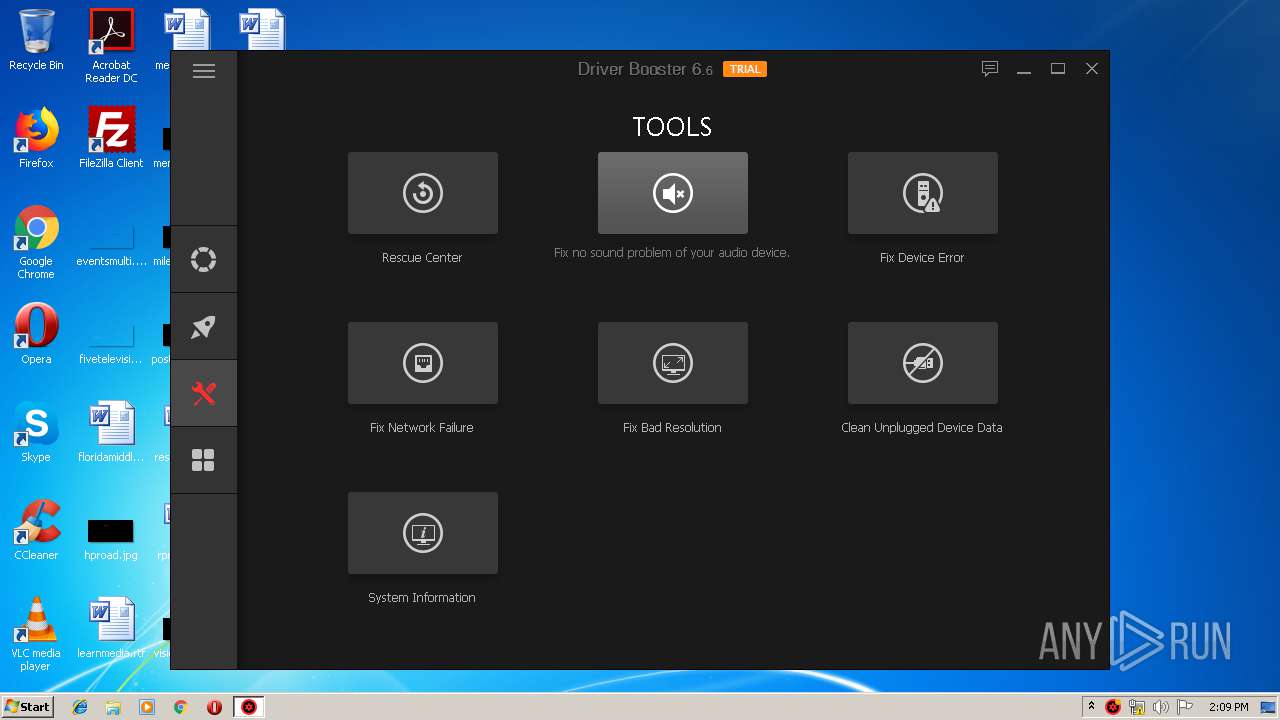Click the System Information label
The height and width of the screenshot is (720, 1280).
point(422,597)
